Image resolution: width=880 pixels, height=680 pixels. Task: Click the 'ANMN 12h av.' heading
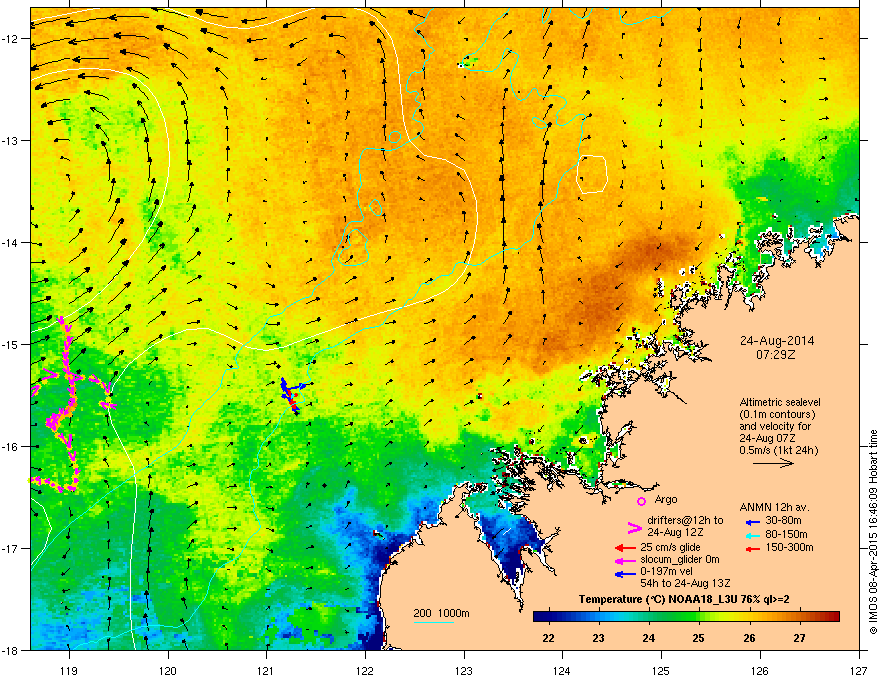click(774, 508)
